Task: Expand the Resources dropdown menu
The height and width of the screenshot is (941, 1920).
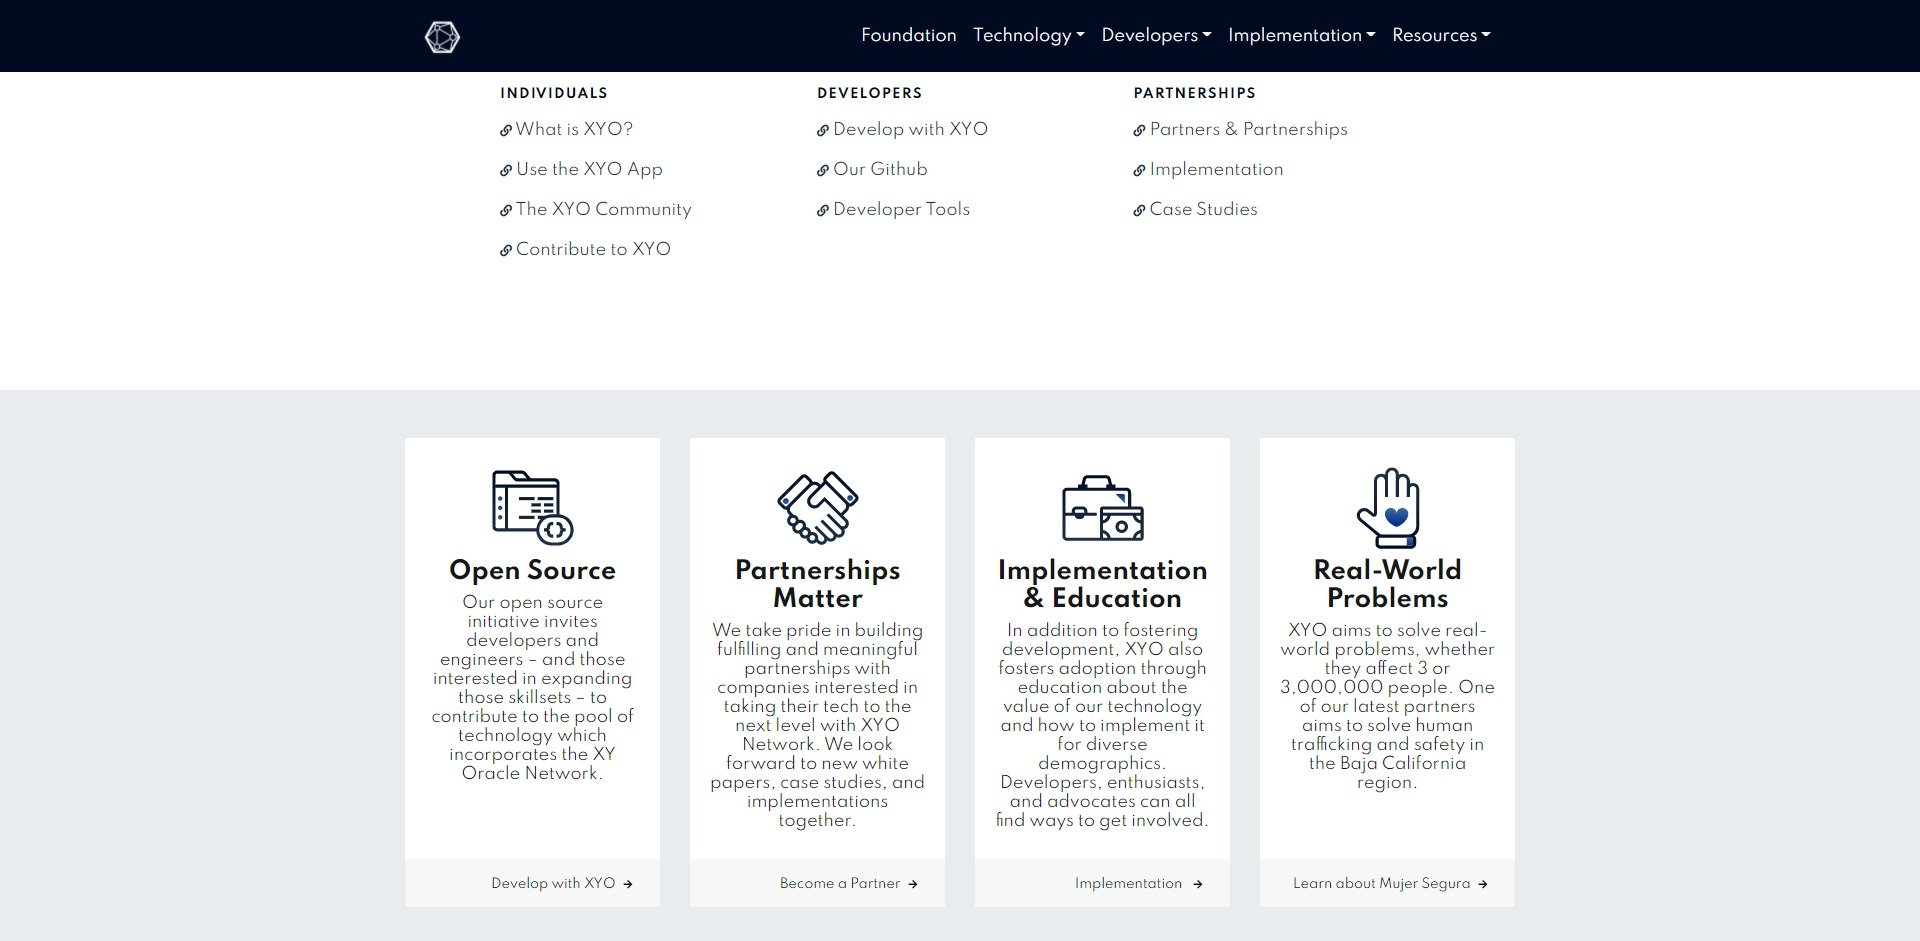Action: (x=1441, y=35)
